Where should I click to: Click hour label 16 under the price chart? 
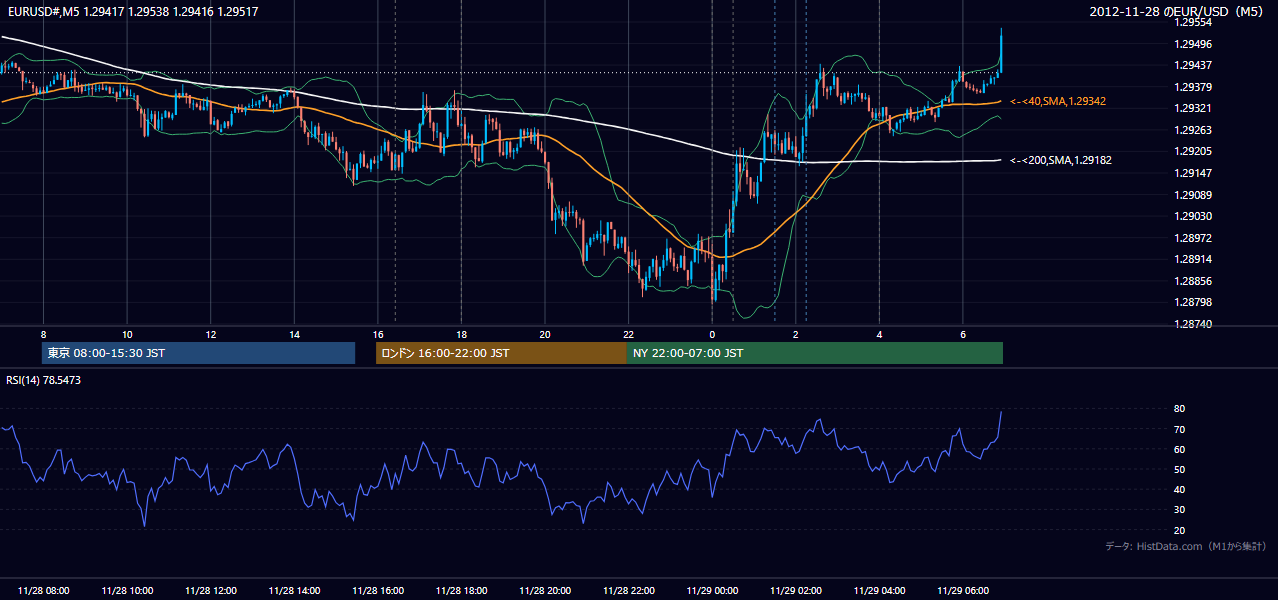point(377,334)
